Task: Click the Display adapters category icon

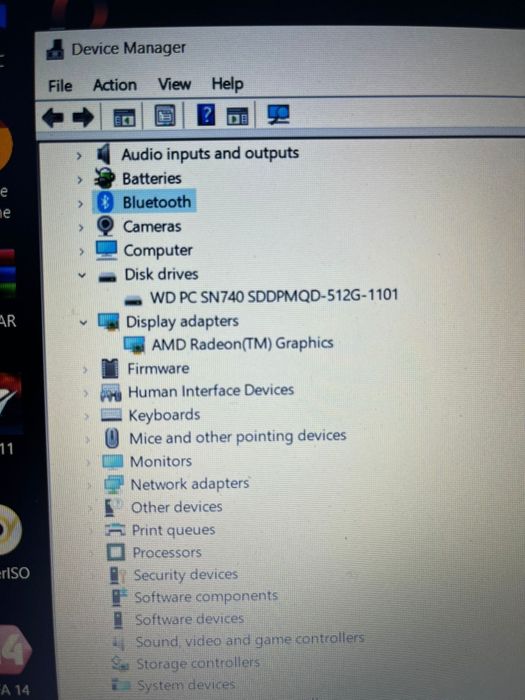Action: (x=109, y=321)
